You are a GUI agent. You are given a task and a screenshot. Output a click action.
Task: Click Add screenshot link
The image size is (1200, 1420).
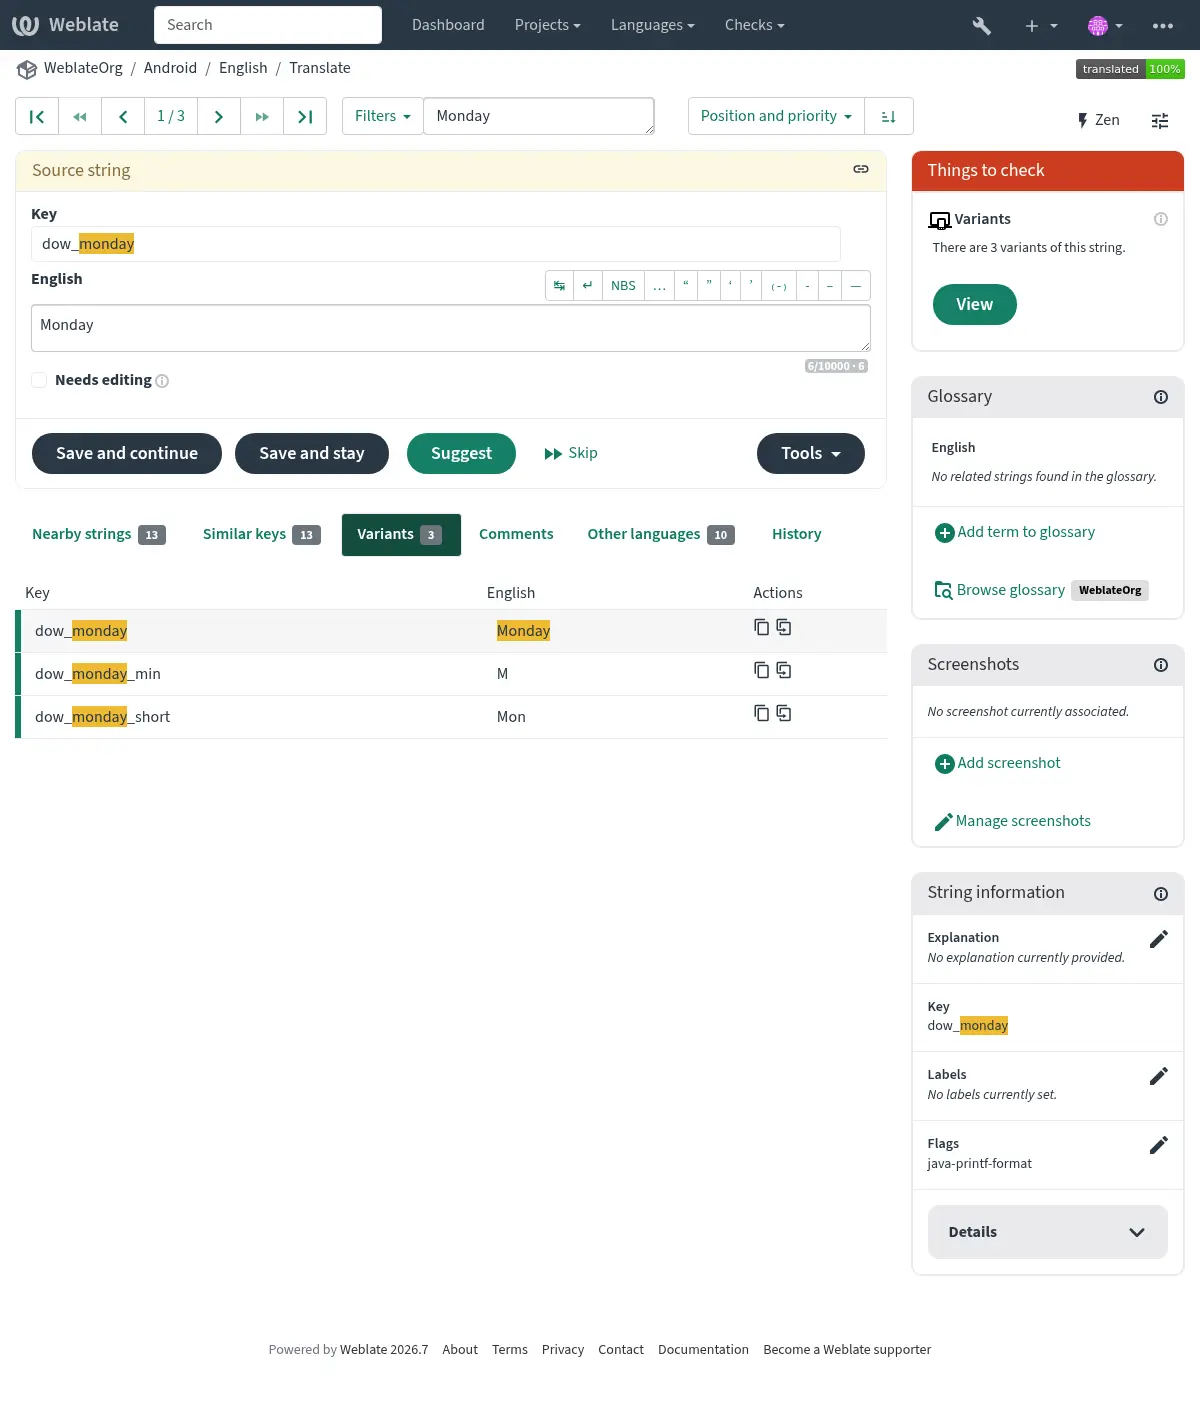(998, 763)
